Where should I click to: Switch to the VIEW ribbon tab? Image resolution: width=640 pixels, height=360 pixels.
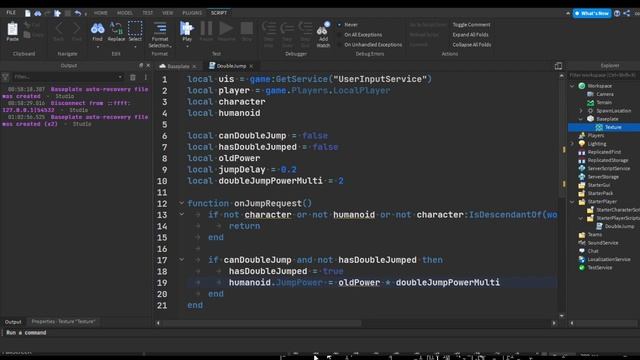[168, 13]
